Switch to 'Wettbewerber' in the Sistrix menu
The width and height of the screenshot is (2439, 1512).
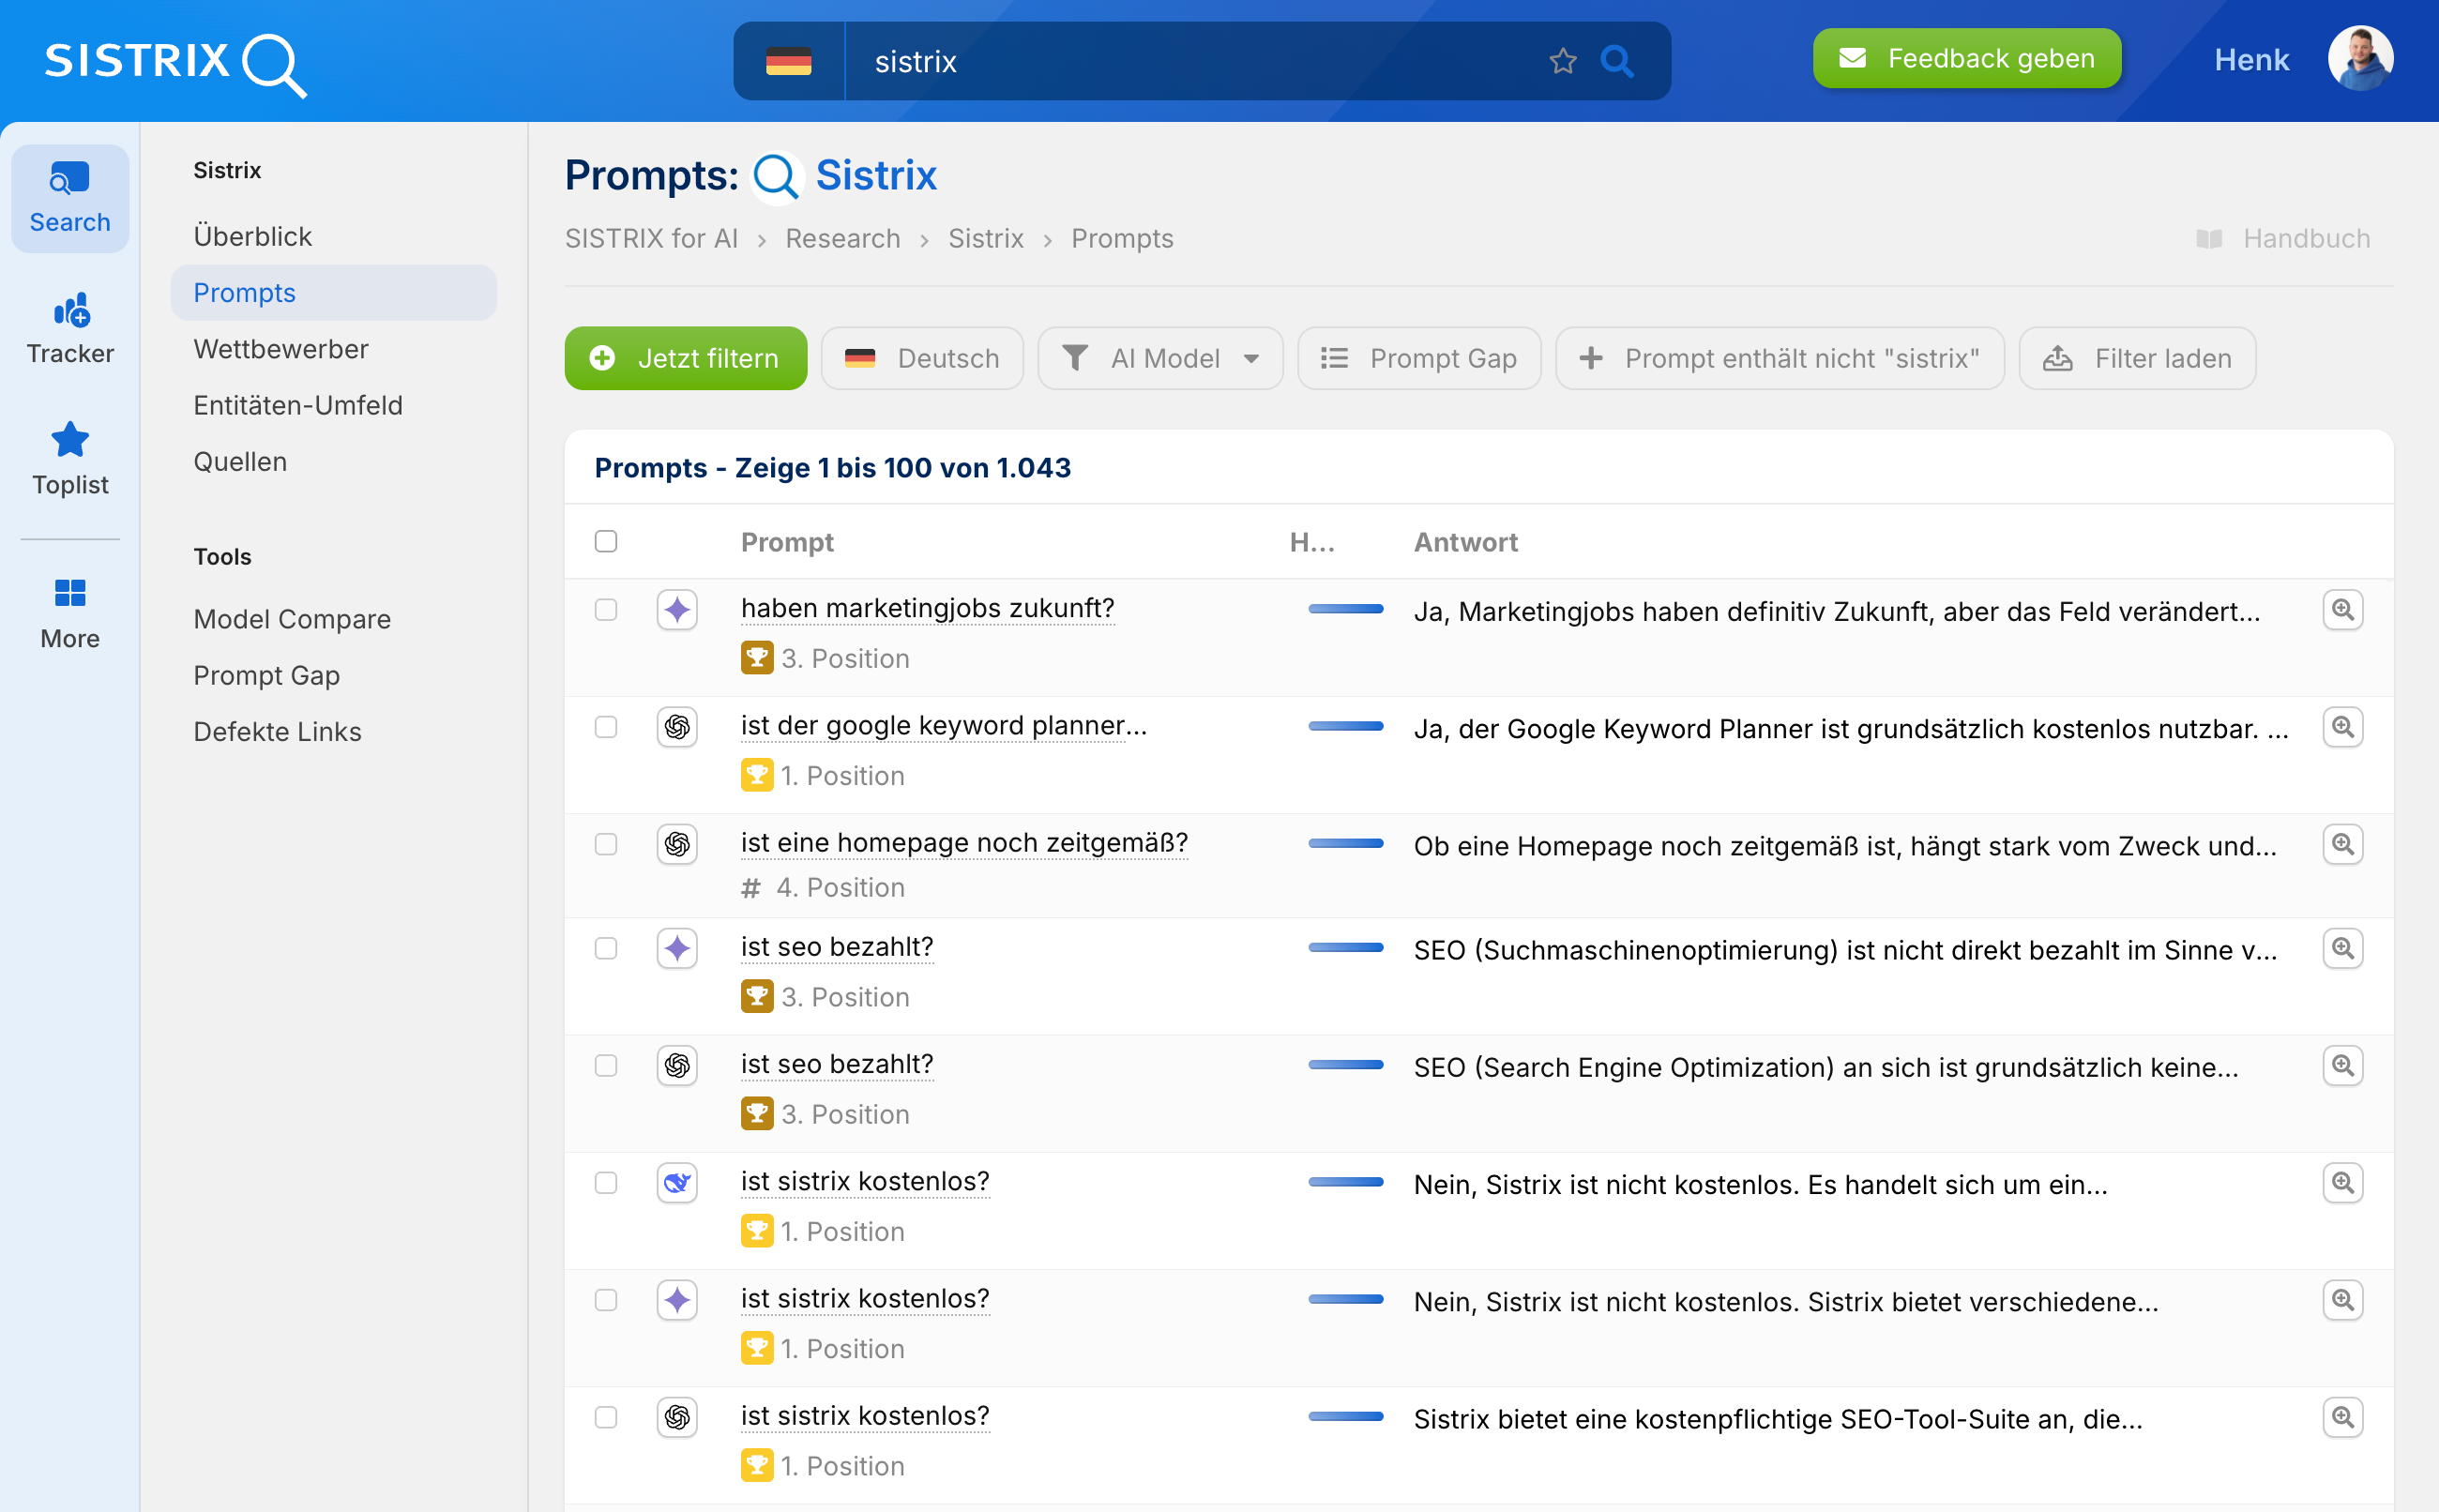click(281, 348)
